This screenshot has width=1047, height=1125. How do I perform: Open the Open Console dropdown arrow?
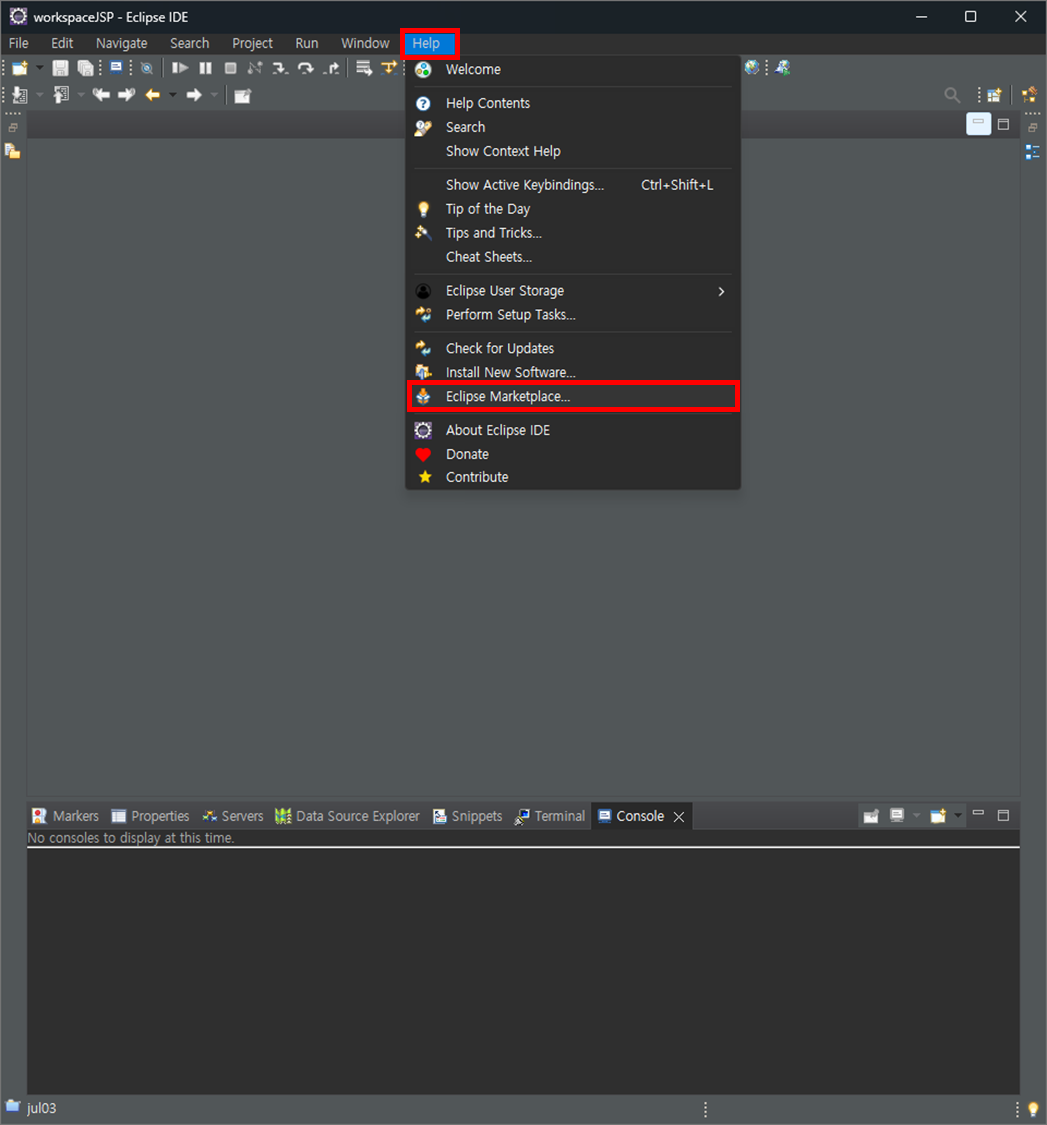pyautogui.click(x=958, y=816)
